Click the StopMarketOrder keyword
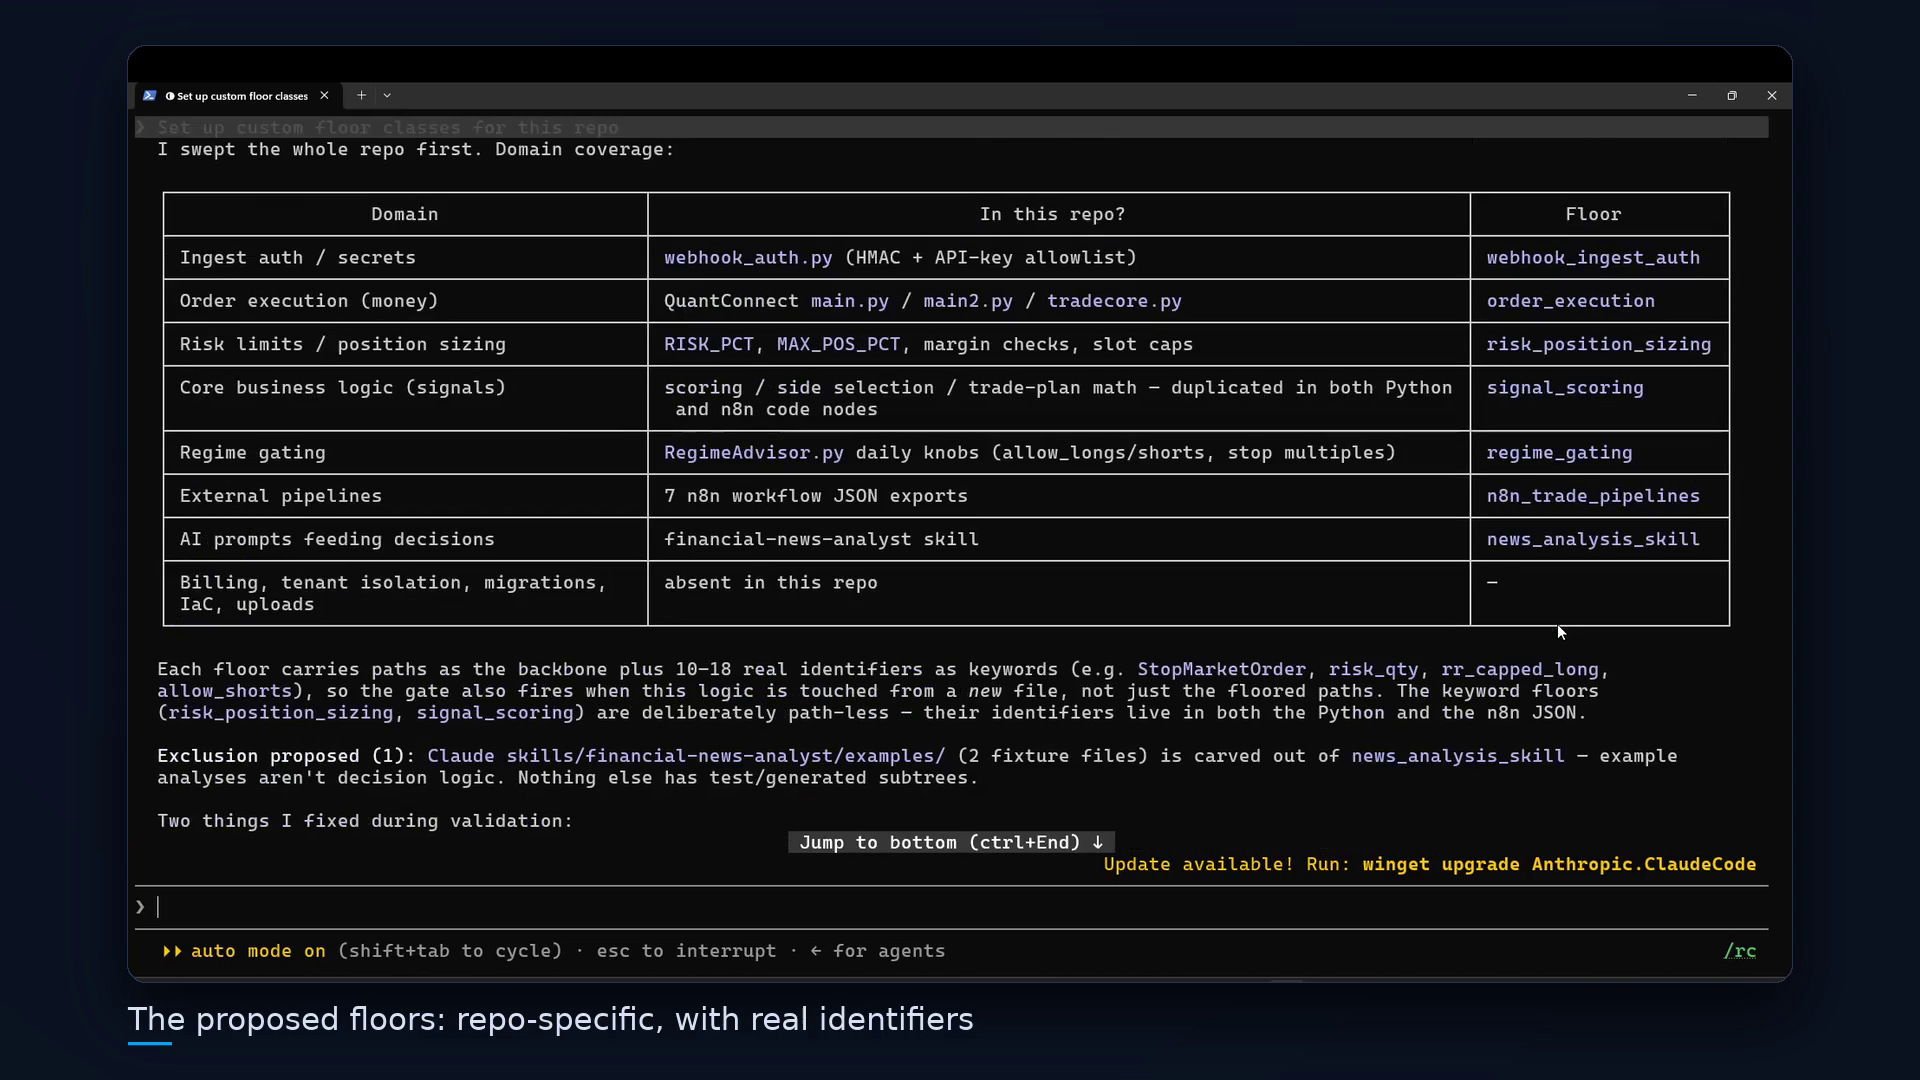This screenshot has width=1920, height=1080. tap(1221, 670)
